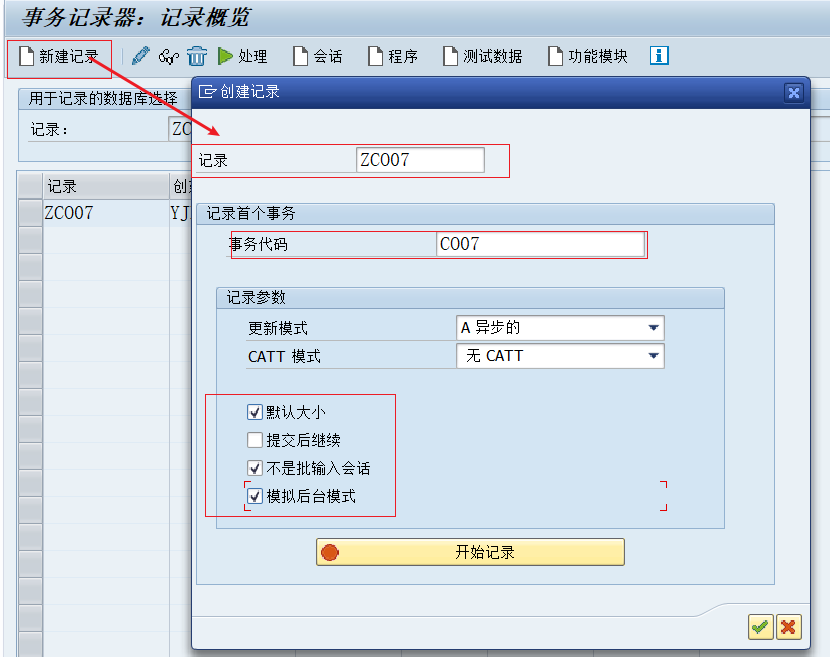Click the 新建记录 toolbar button

tap(59, 56)
